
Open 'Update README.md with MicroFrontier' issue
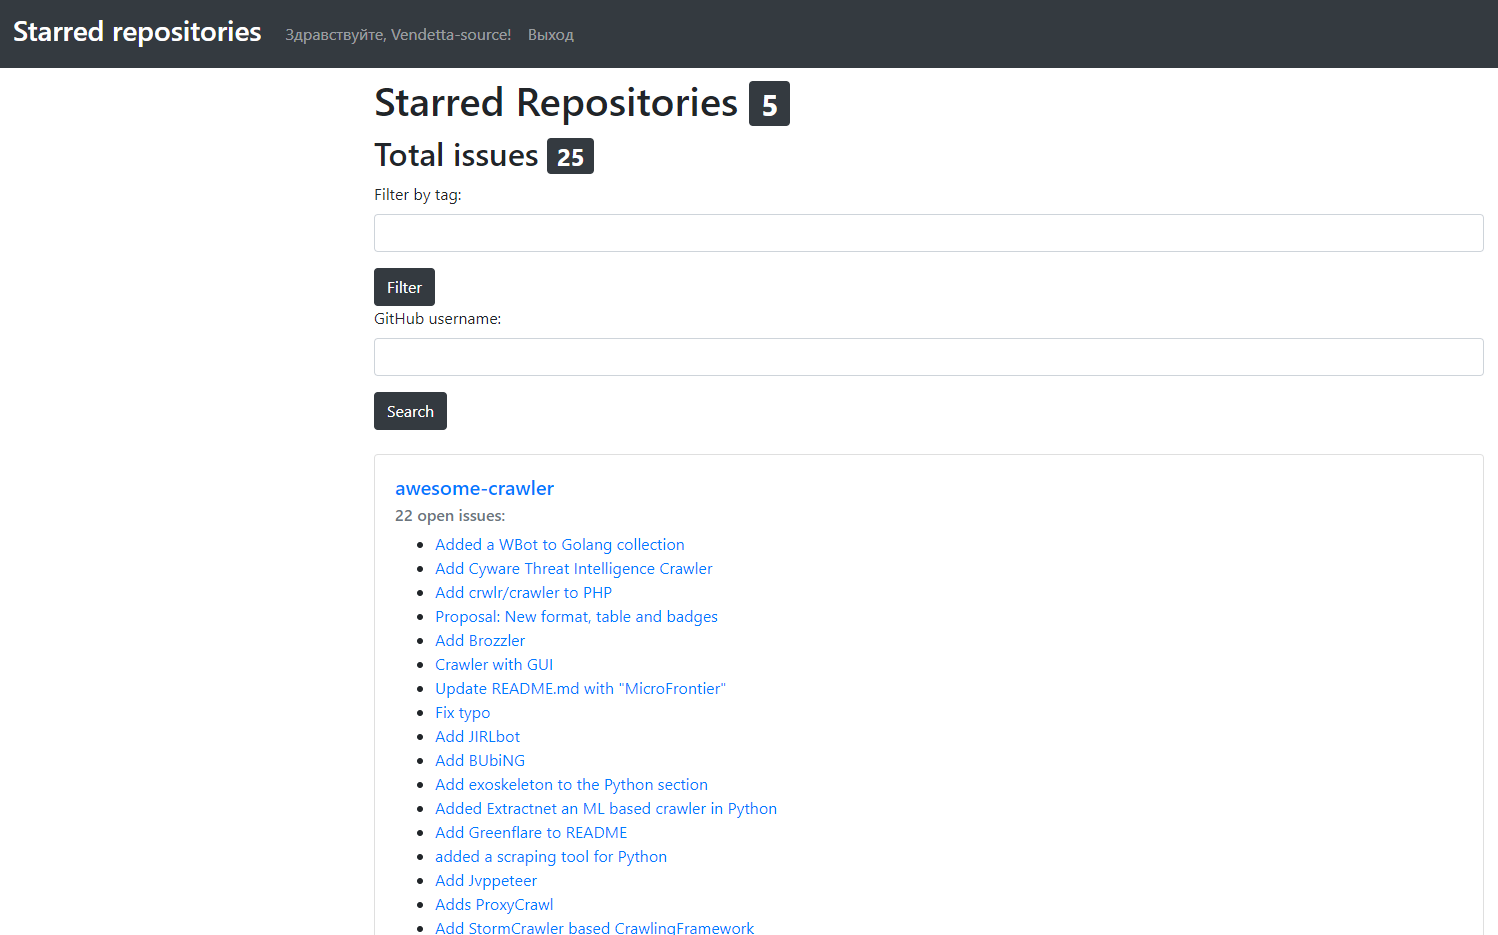[x=580, y=689]
